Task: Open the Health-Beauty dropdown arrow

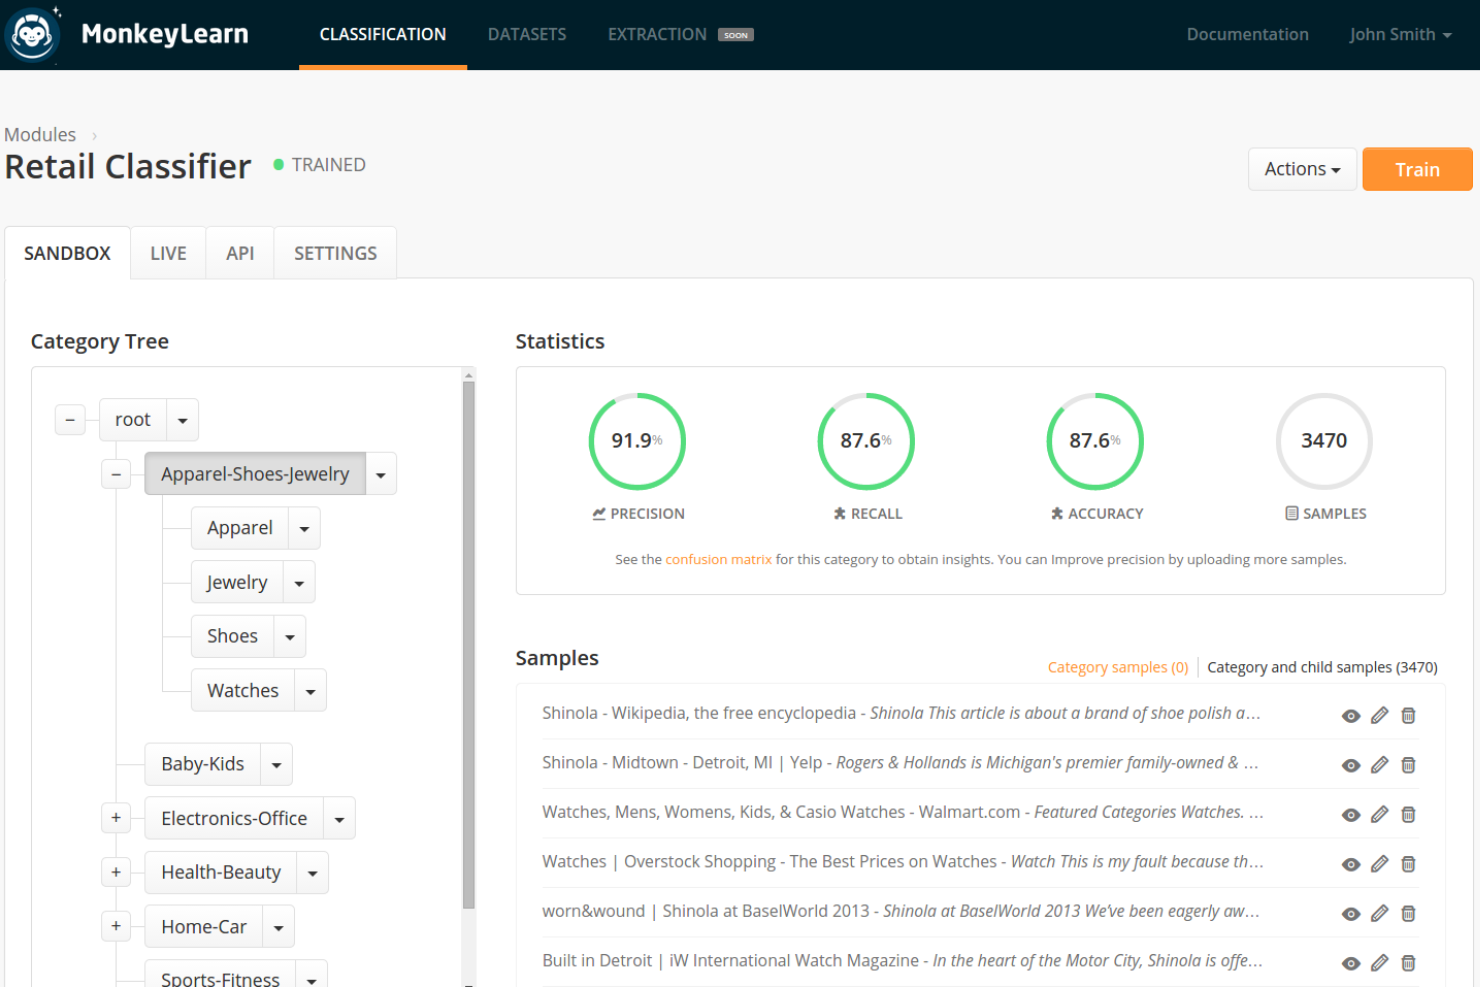Action: click(312, 872)
